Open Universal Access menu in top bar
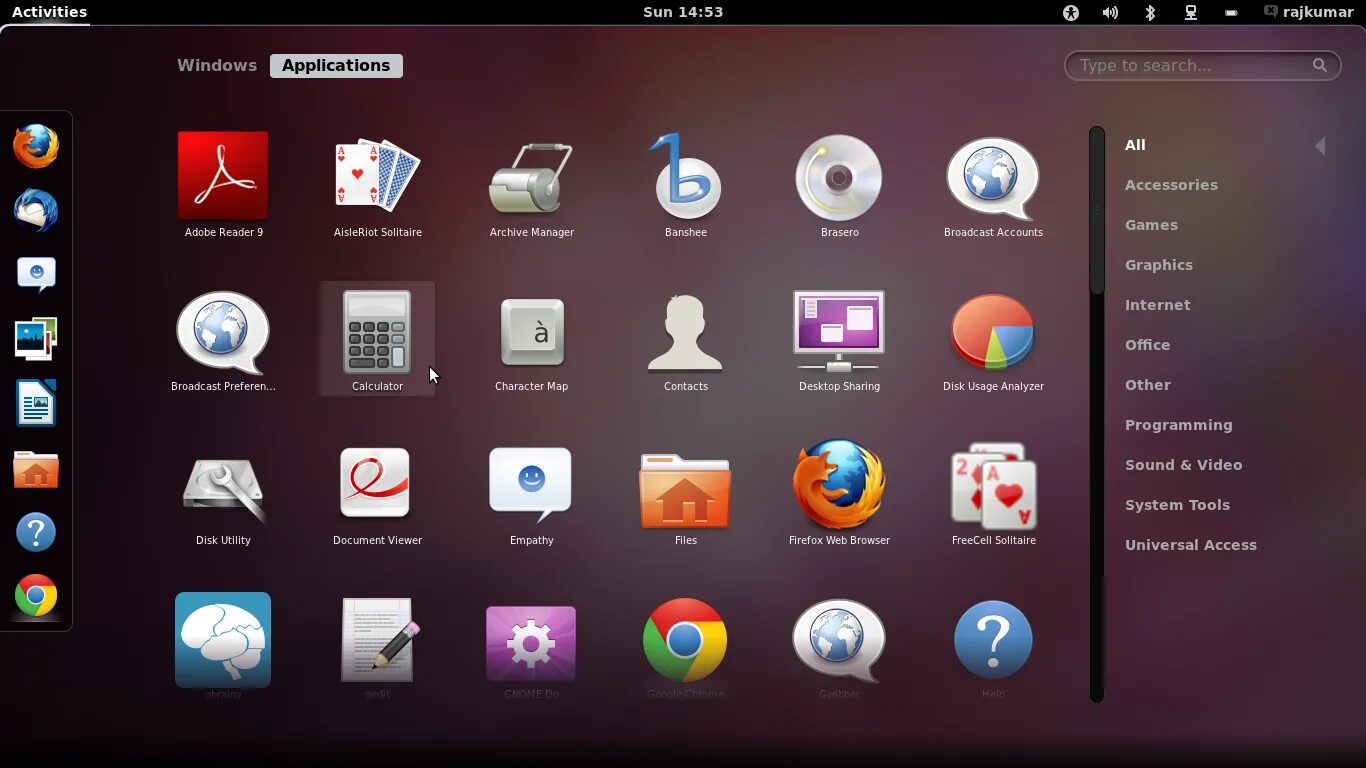Image resolution: width=1366 pixels, height=768 pixels. coord(1071,12)
